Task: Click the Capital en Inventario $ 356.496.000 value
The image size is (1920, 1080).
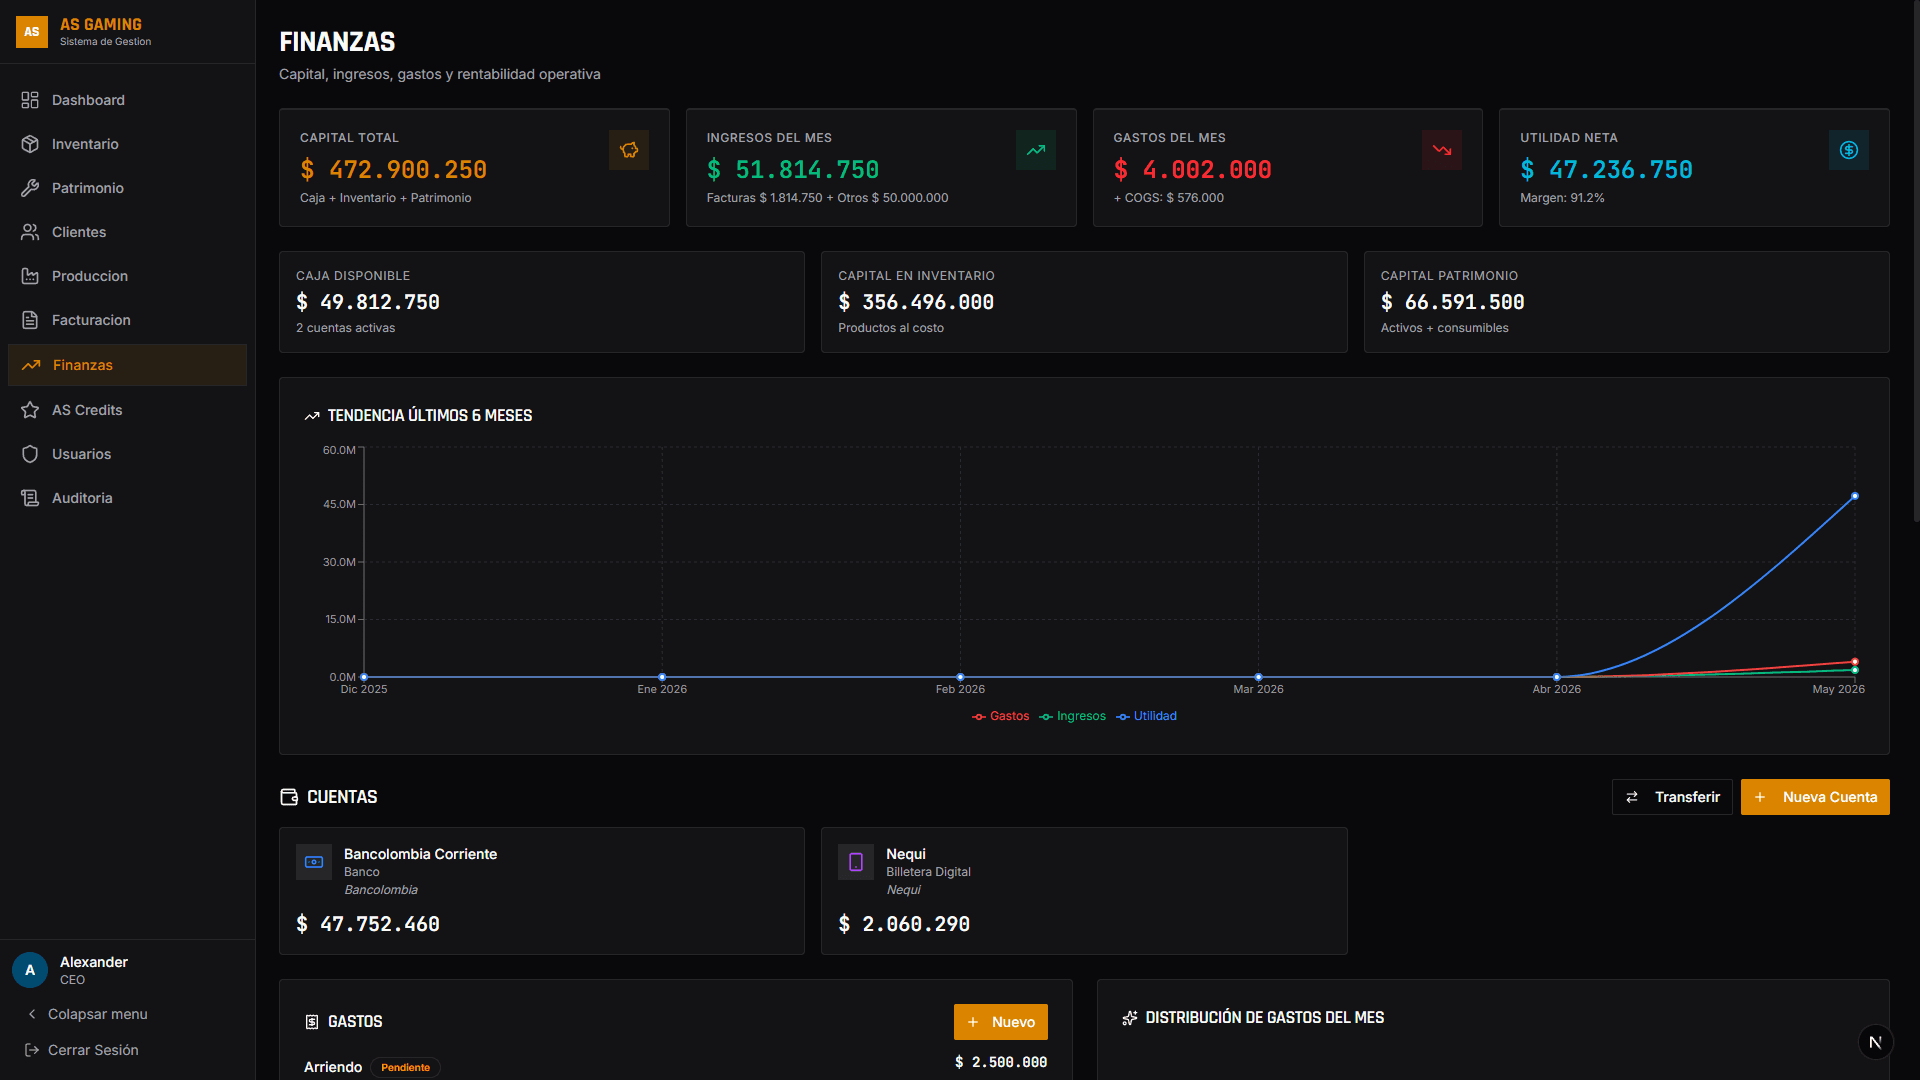Action: pyautogui.click(x=916, y=302)
